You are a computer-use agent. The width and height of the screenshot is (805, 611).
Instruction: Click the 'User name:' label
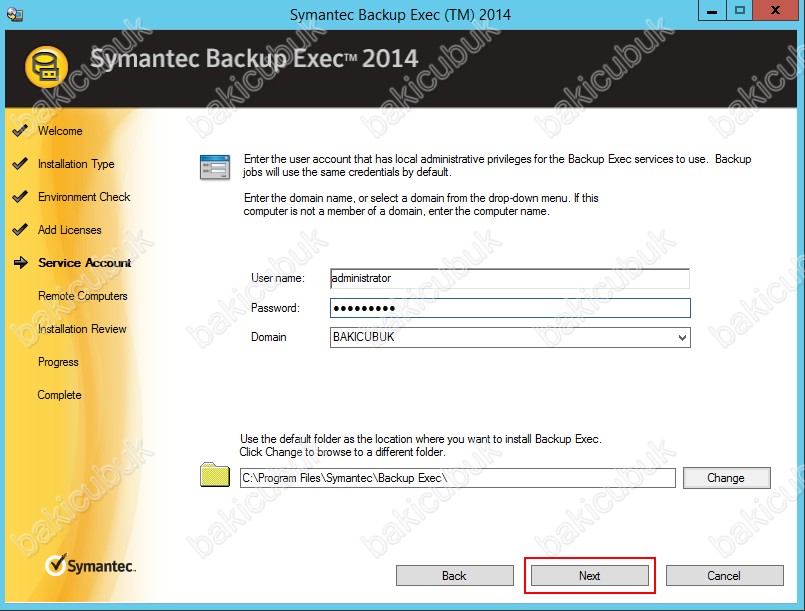click(278, 278)
